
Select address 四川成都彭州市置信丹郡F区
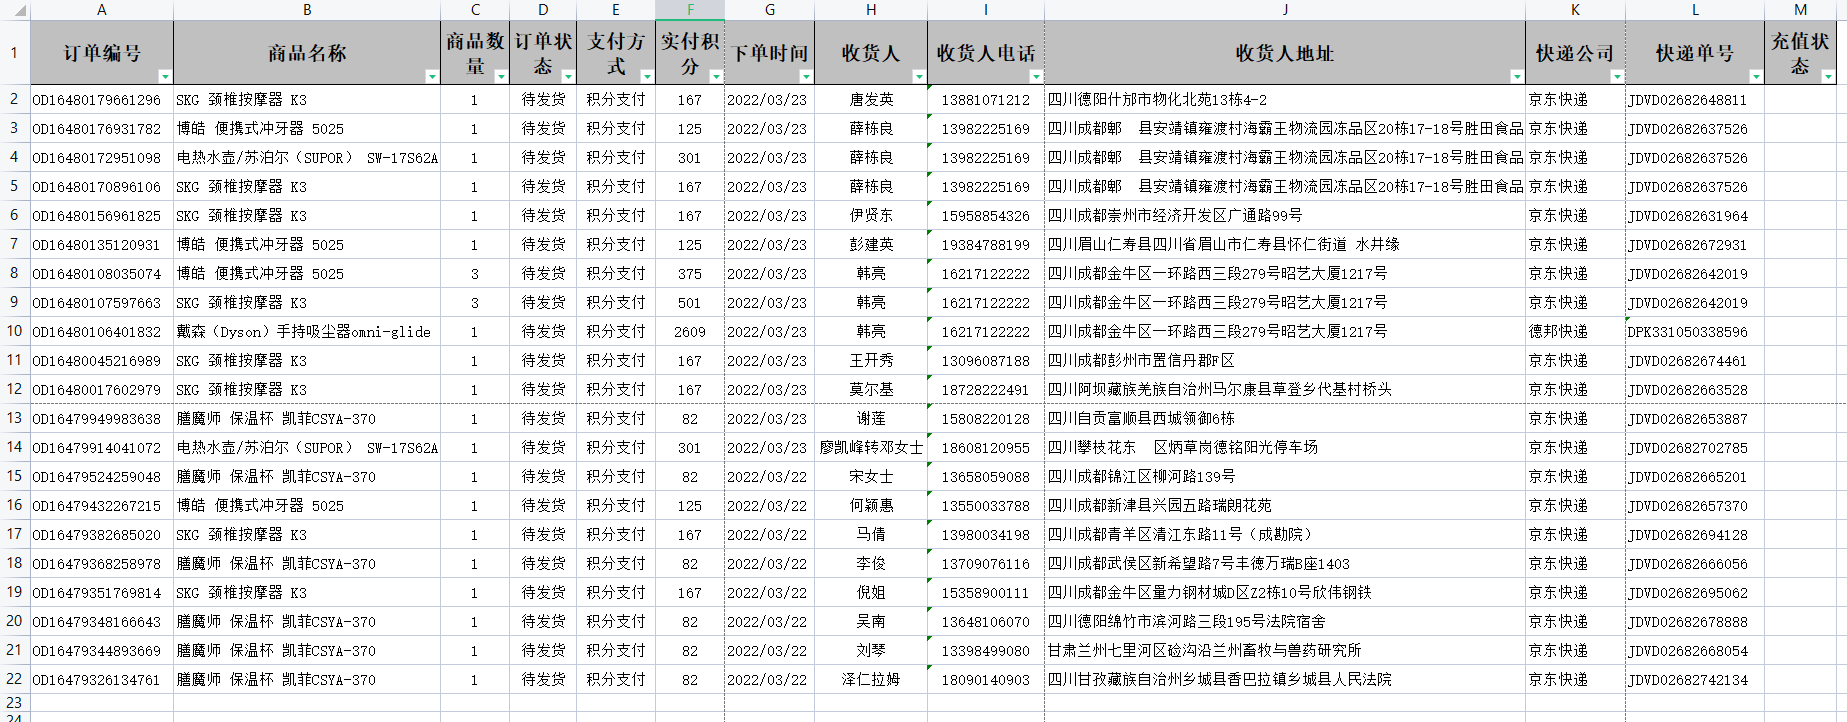click(1285, 361)
